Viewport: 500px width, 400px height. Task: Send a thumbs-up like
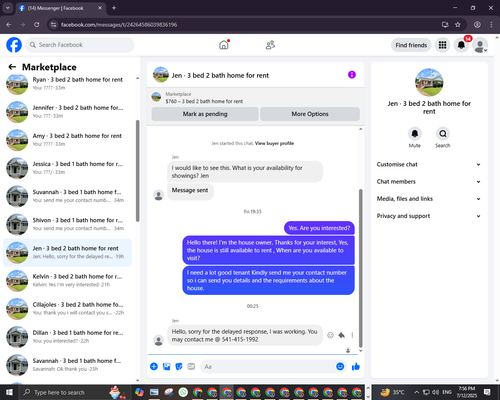pyautogui.click(x=356, y=367)
